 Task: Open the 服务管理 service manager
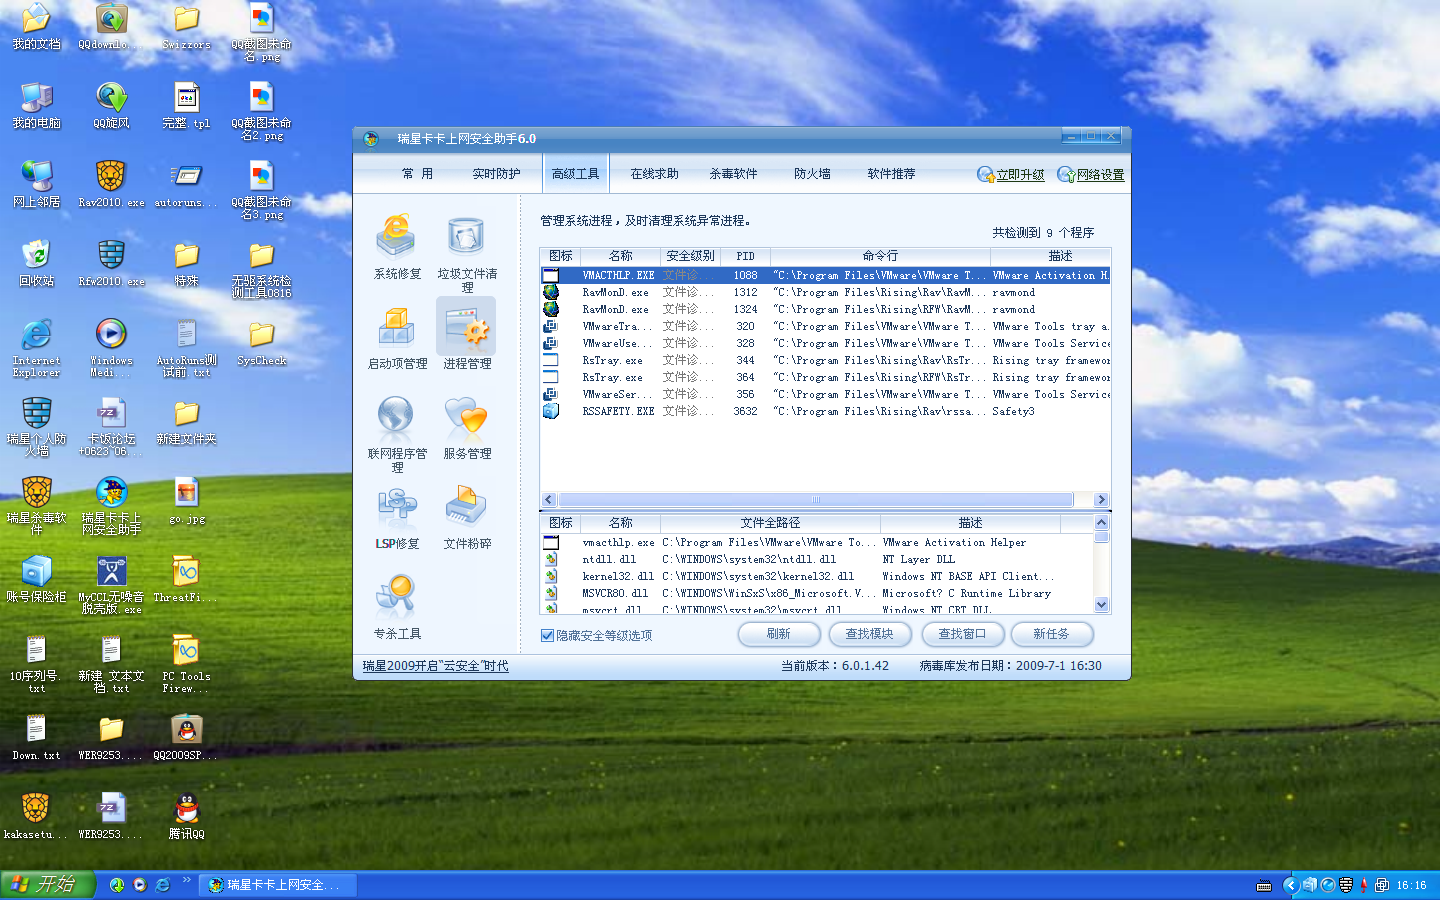pos(466,420)
